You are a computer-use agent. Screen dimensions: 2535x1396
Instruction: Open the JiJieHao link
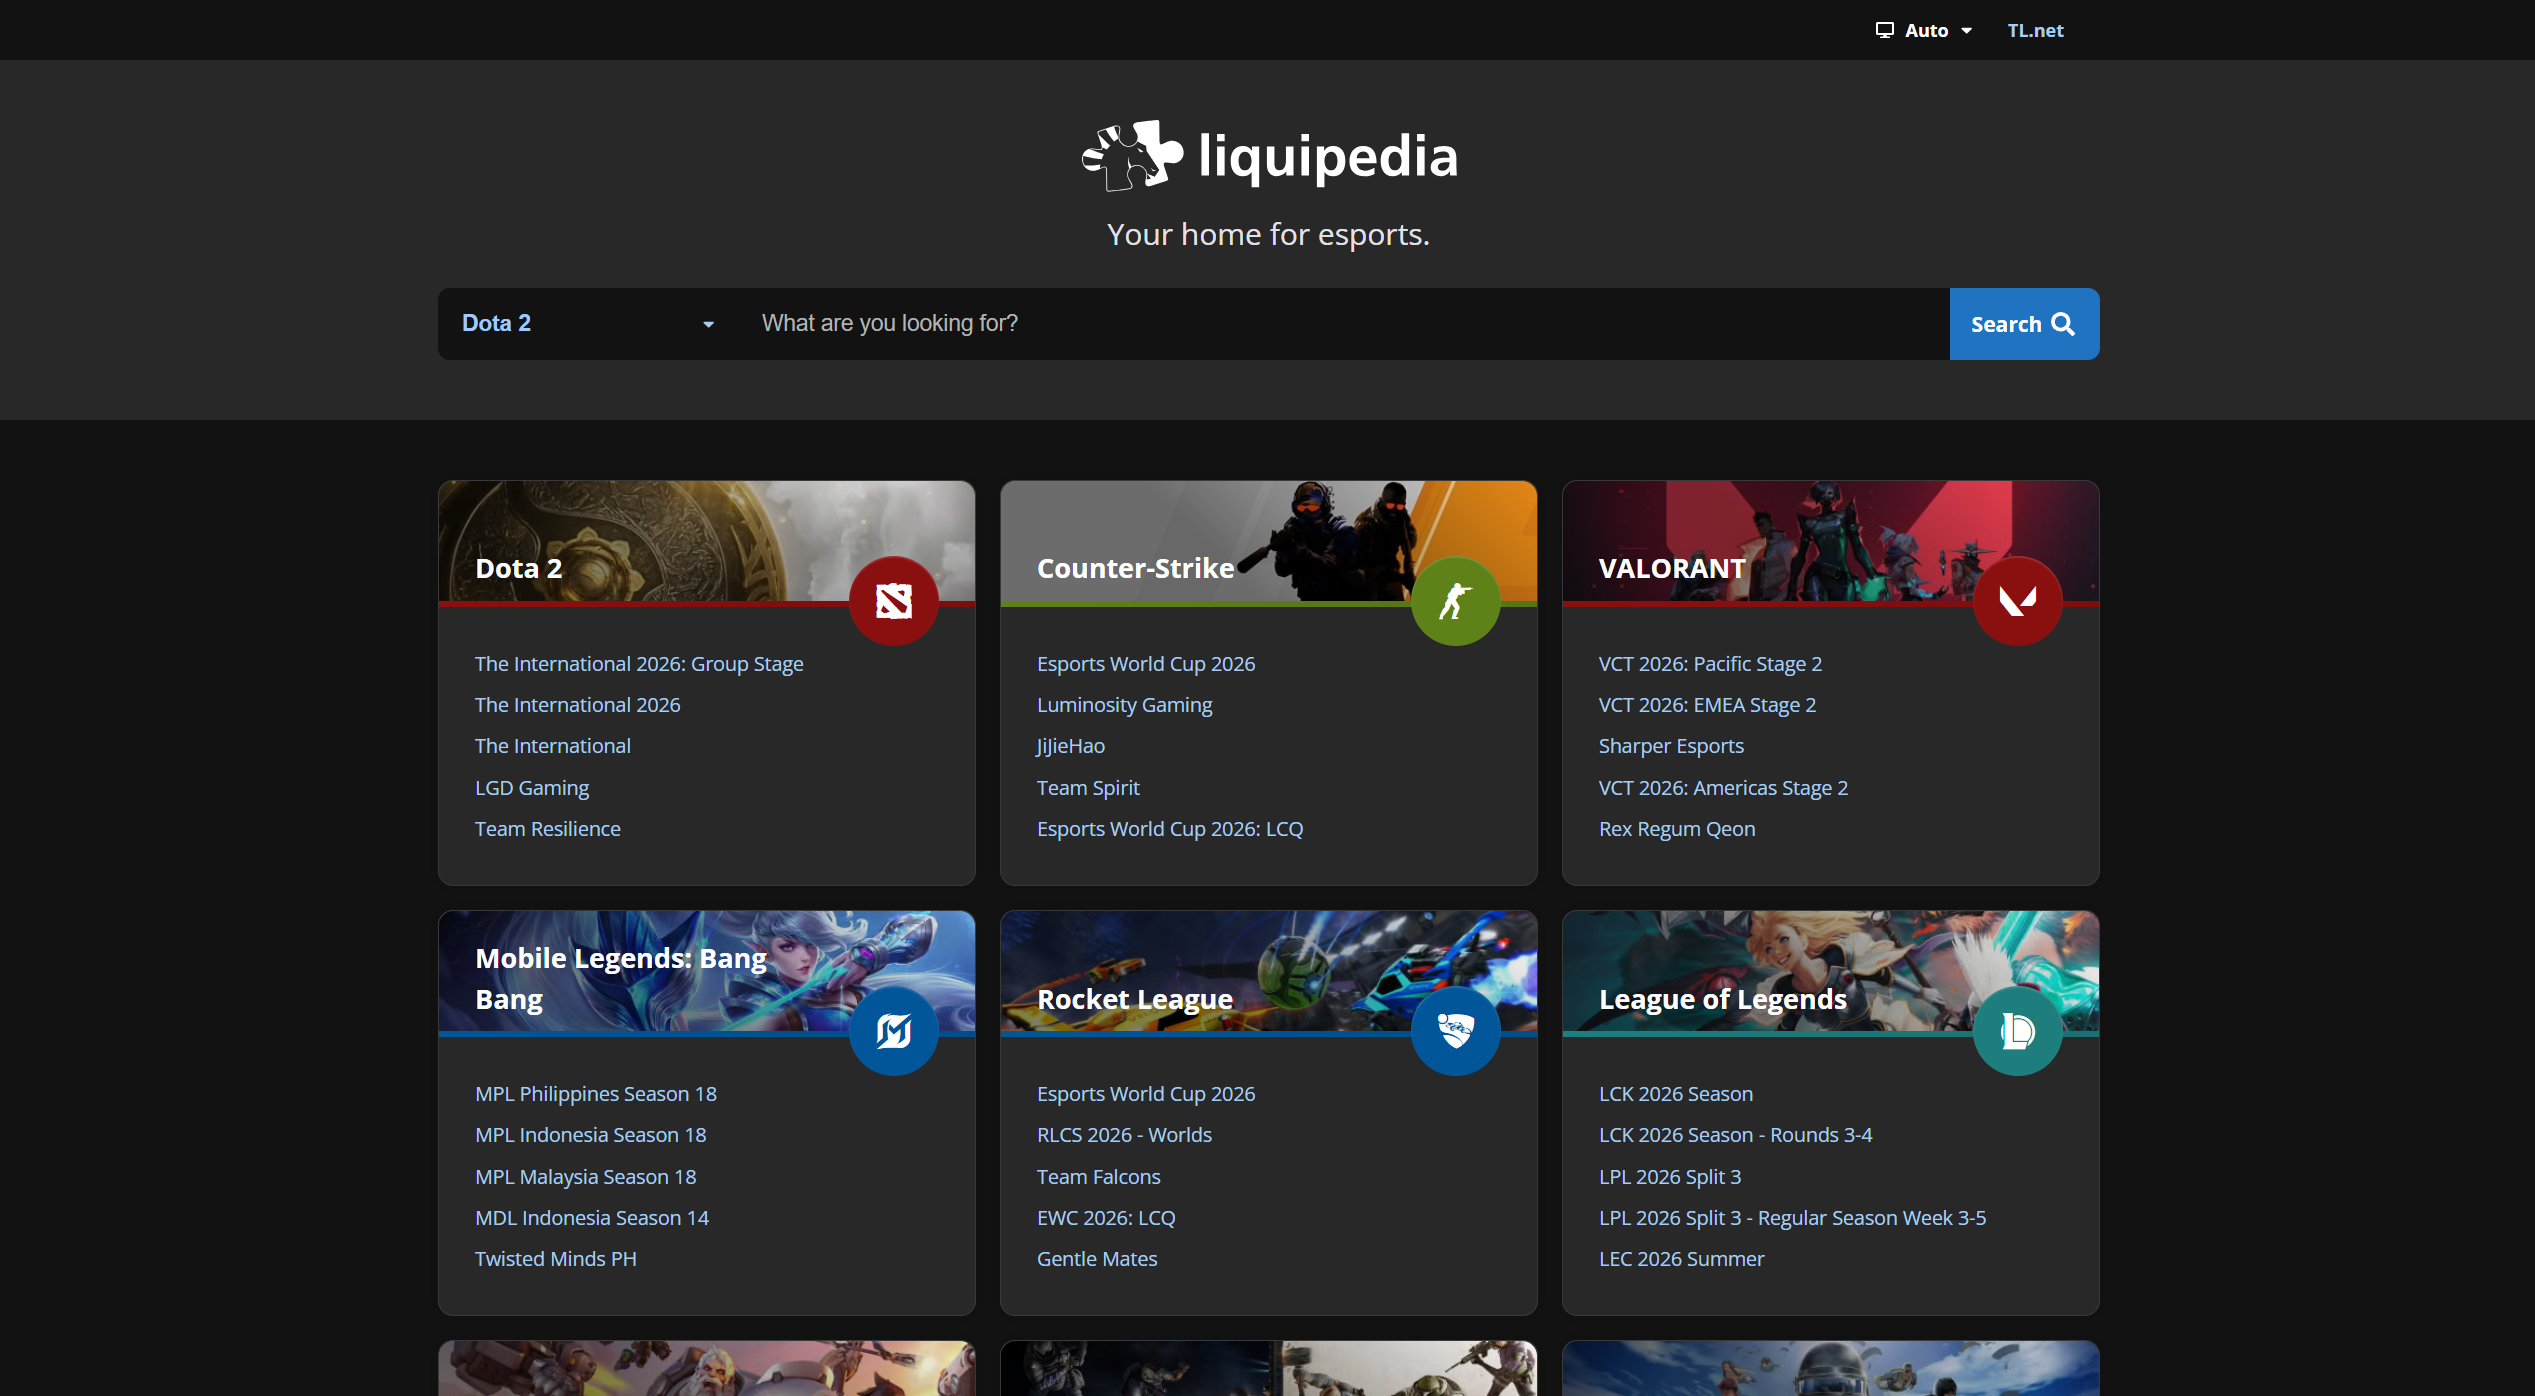click(x=1071, y=746)
